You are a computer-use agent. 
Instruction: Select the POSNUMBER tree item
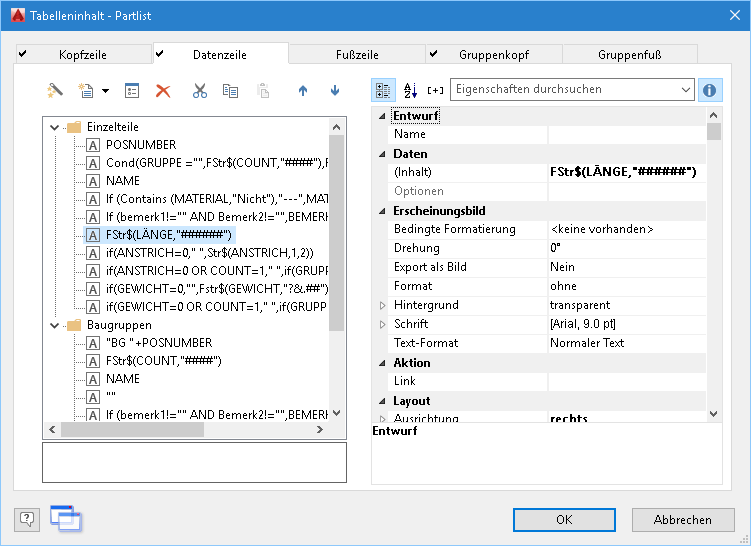(x=141, y=145)
